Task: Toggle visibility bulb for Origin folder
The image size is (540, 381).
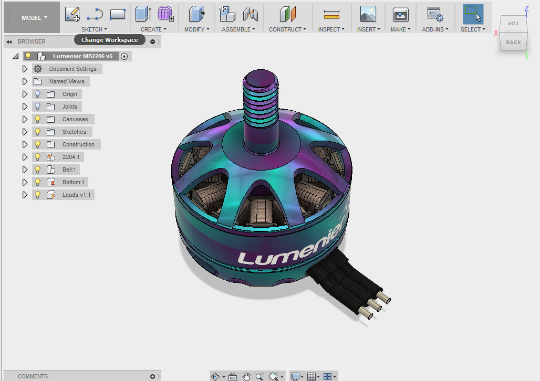Action: [x=38, y=94]
